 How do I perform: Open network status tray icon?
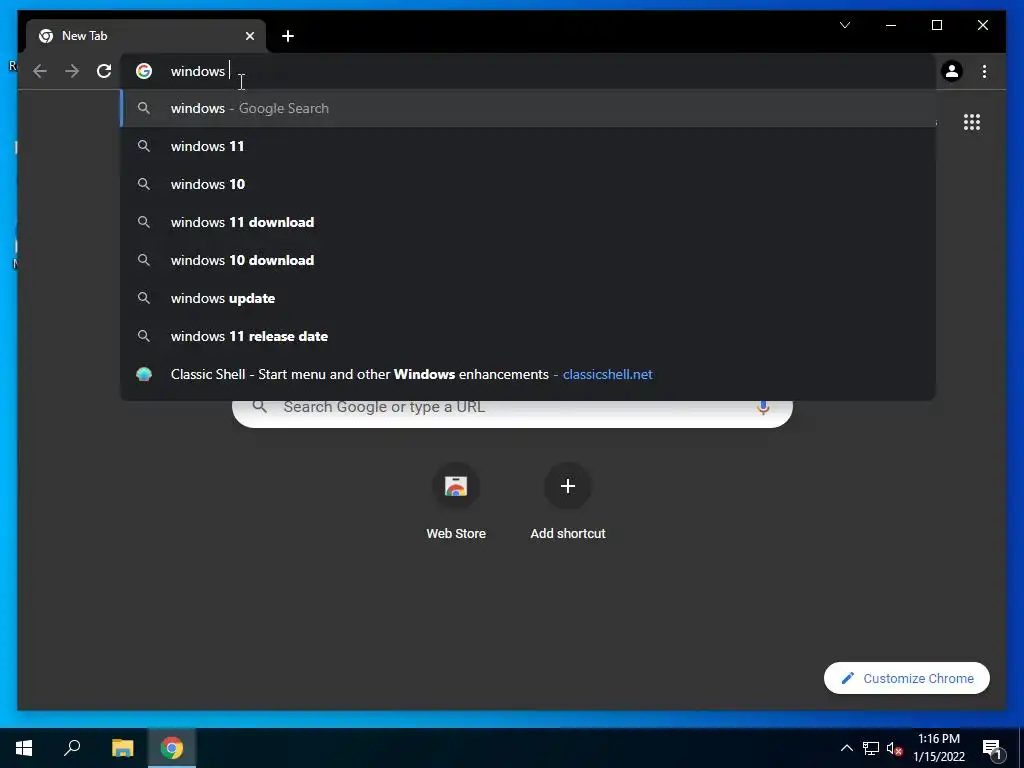871,748
